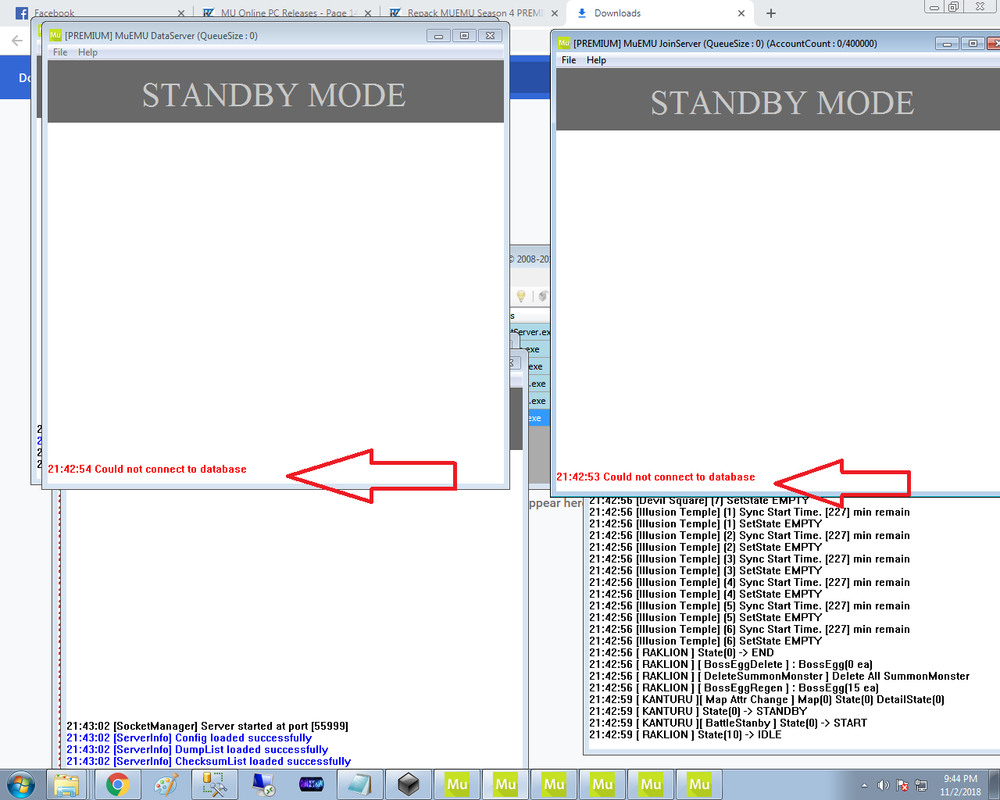Open Windows Explorer from the taskbar
The width and height of the screenshot is (1000, 800).
click(x=67, y=785)
